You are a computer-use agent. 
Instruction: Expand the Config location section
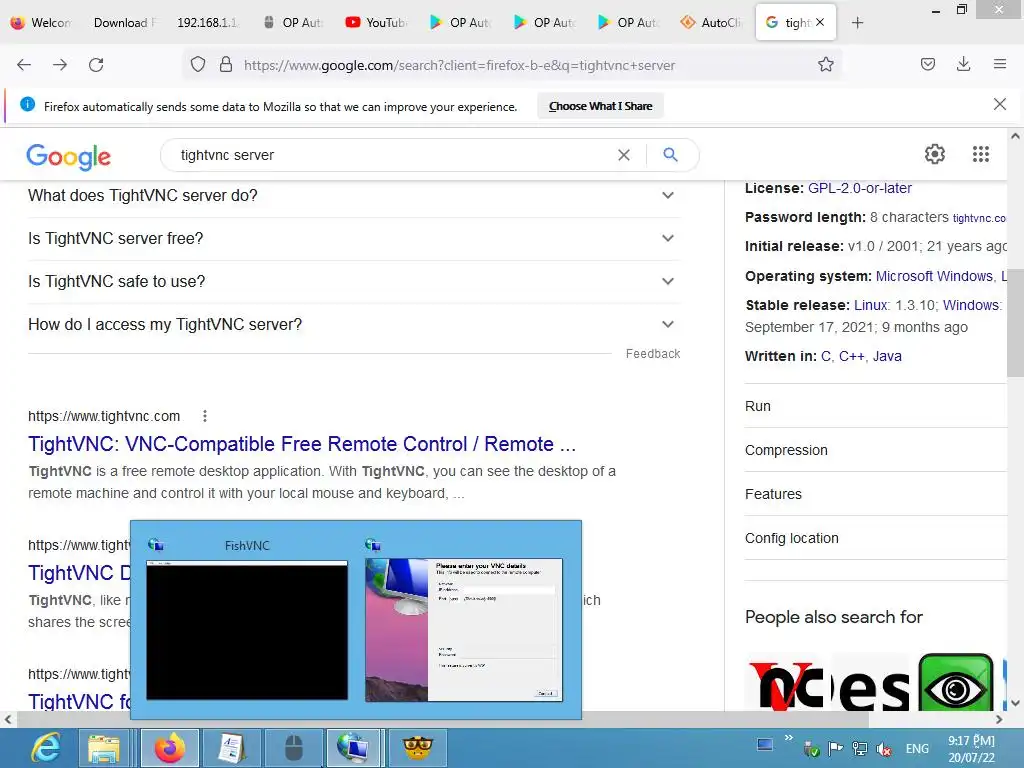[x=876, y=538]
